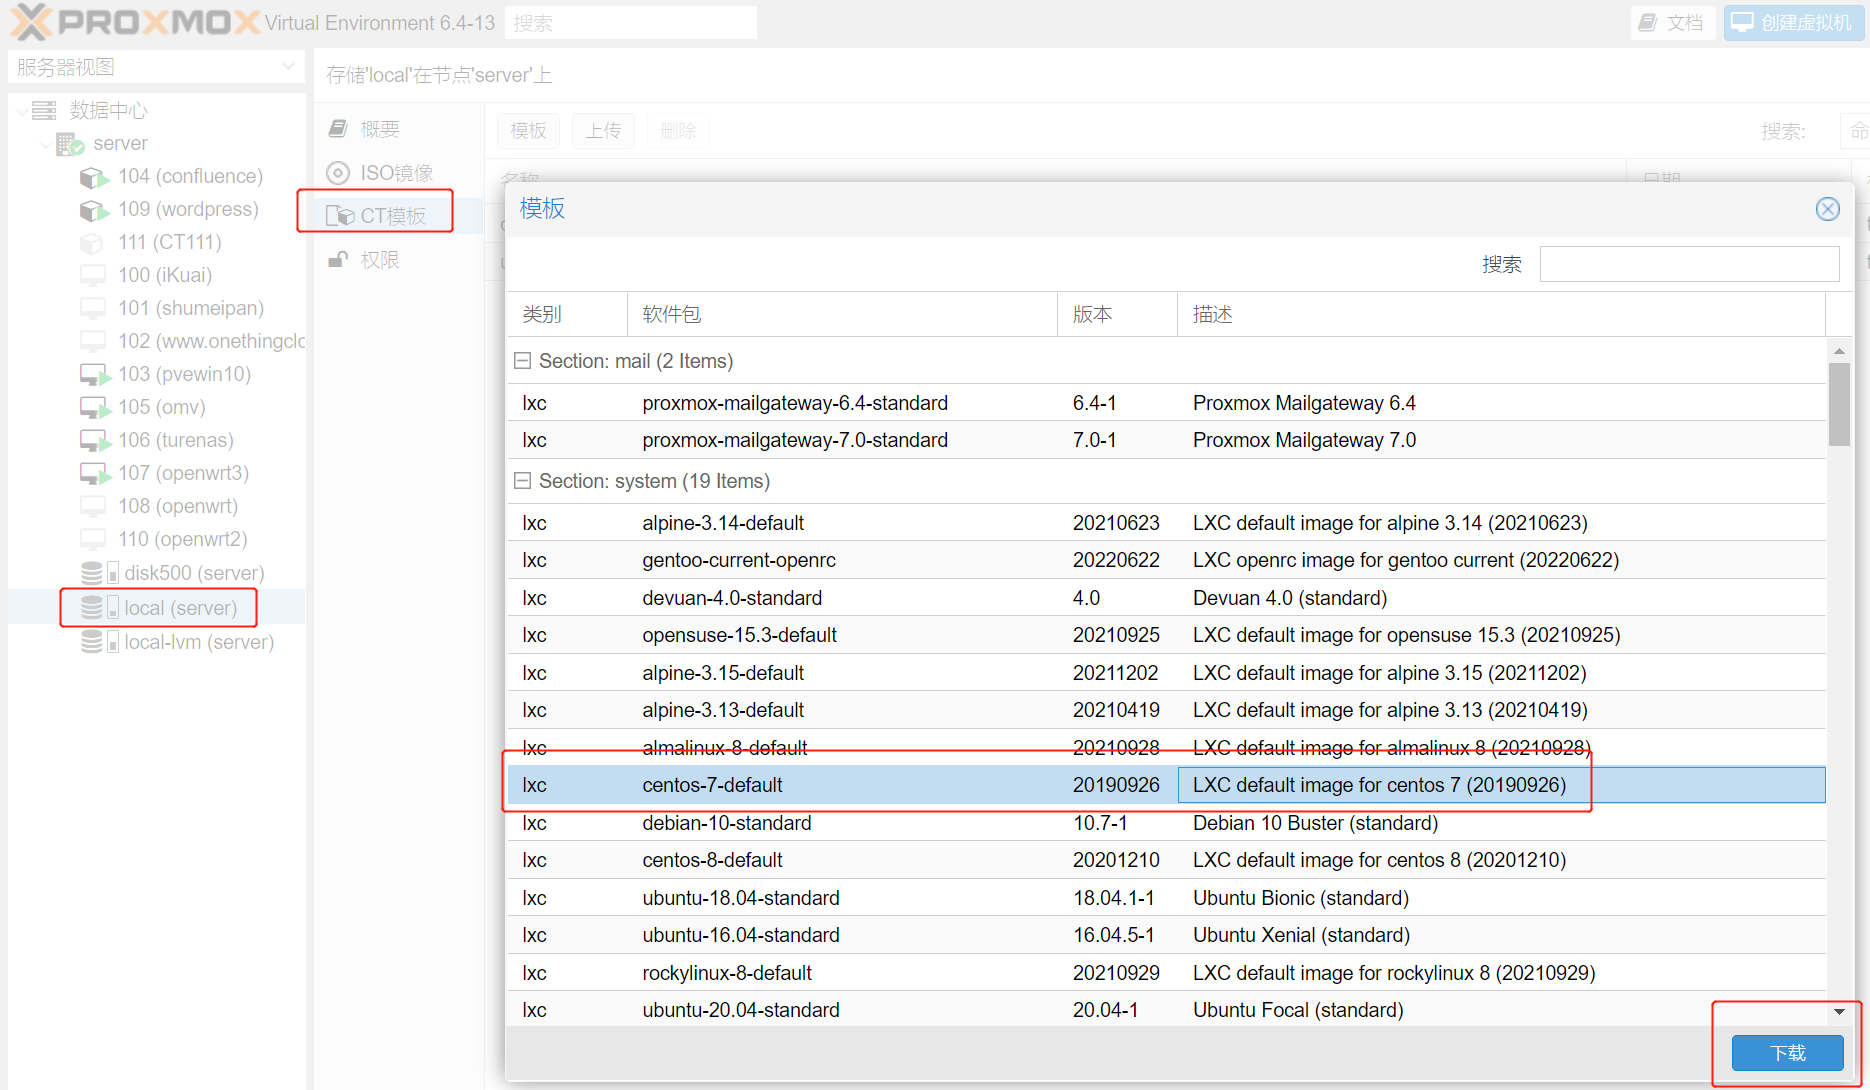Select devuan-4.0-standard row
Image resolution: width=1870 pixels, height=1090 pixels.
(x=1166, y=598)
